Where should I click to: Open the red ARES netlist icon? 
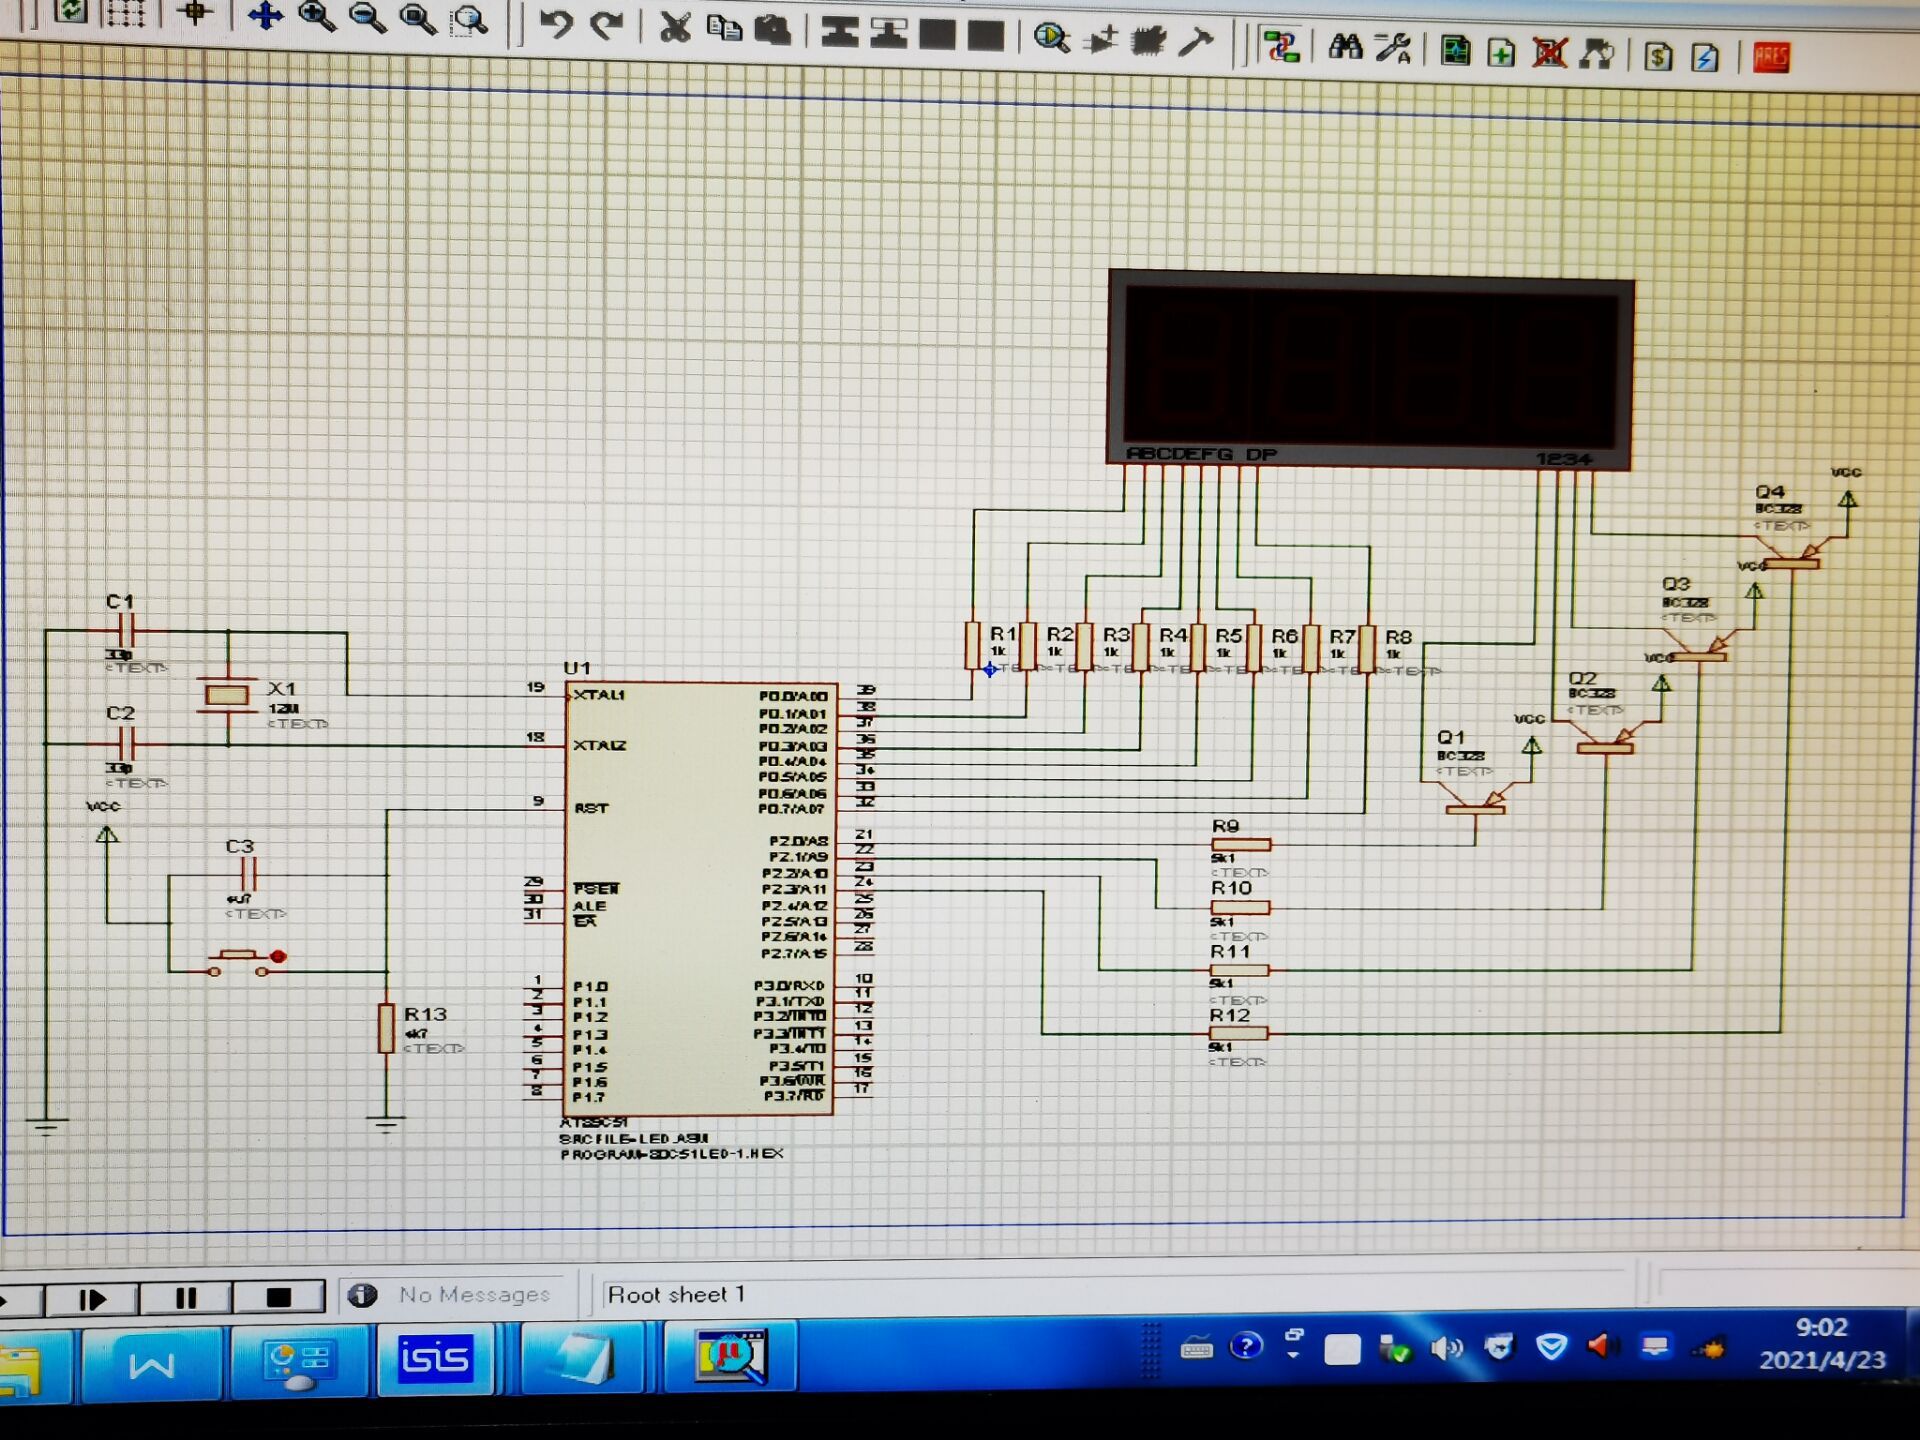[1771, 57]
